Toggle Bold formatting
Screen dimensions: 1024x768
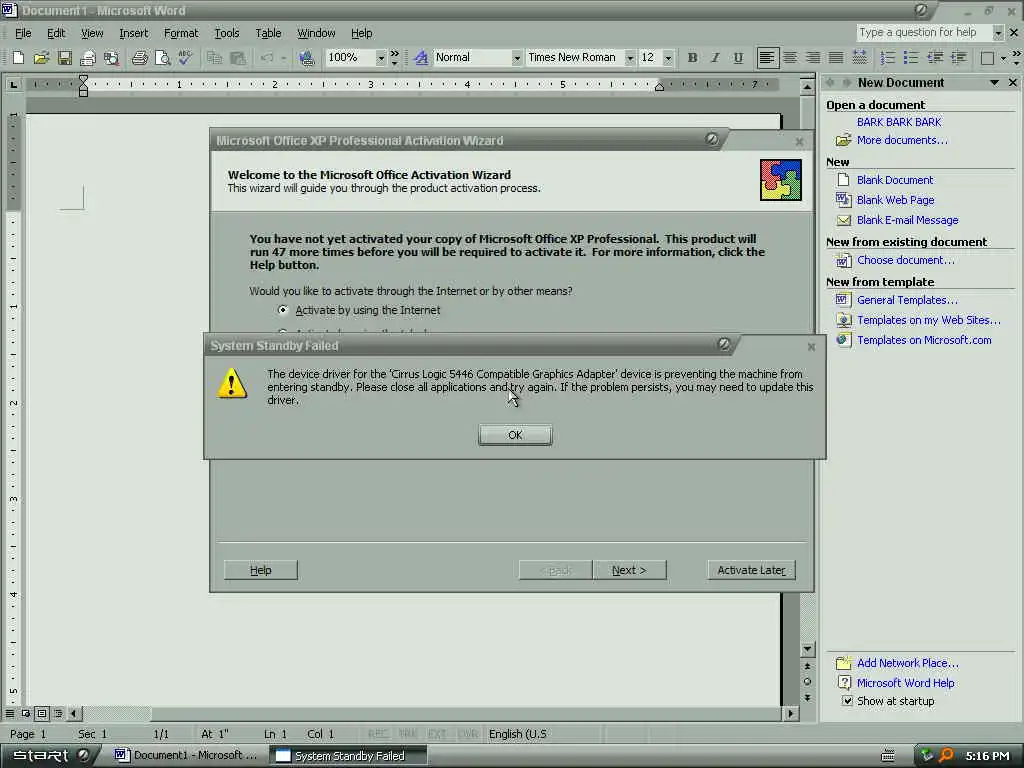(692, 58)
